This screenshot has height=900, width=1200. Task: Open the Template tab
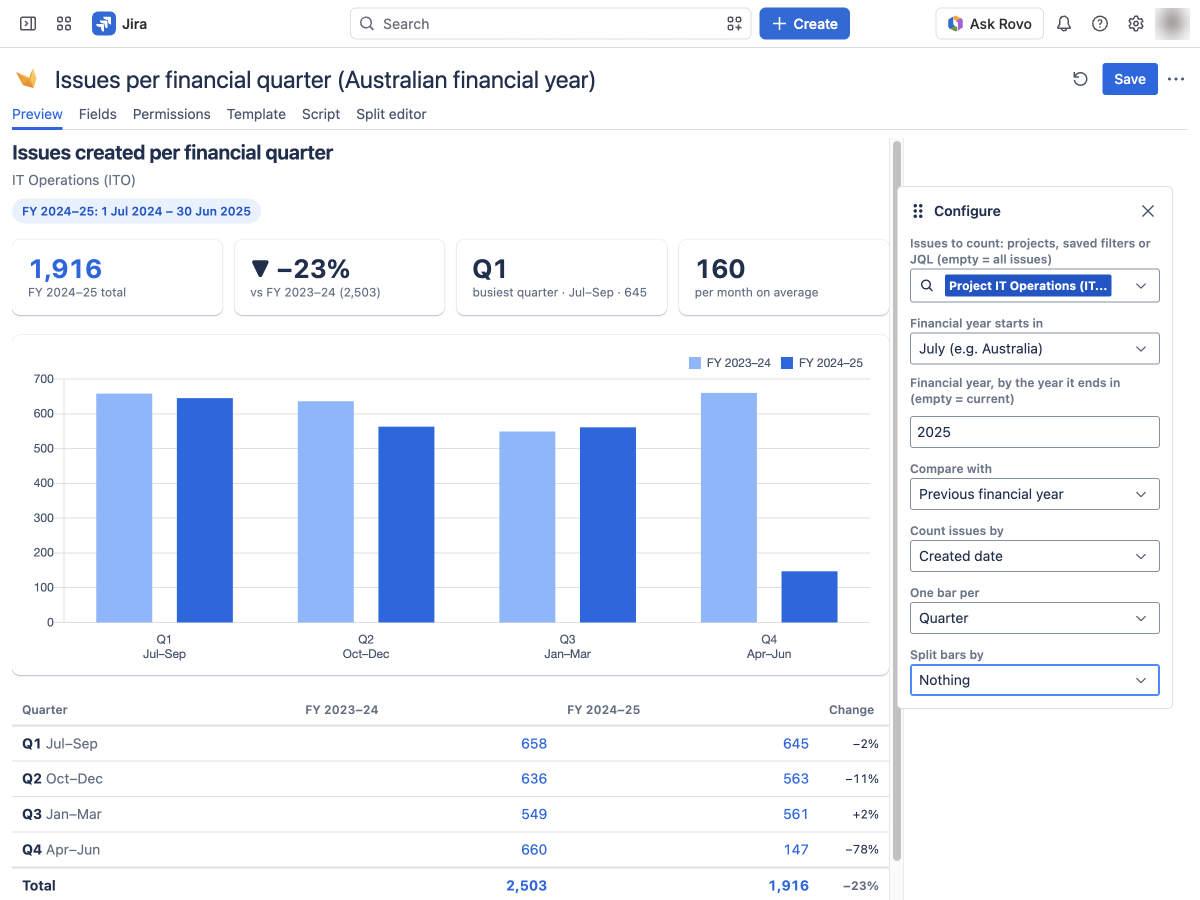tap(256, 114)
